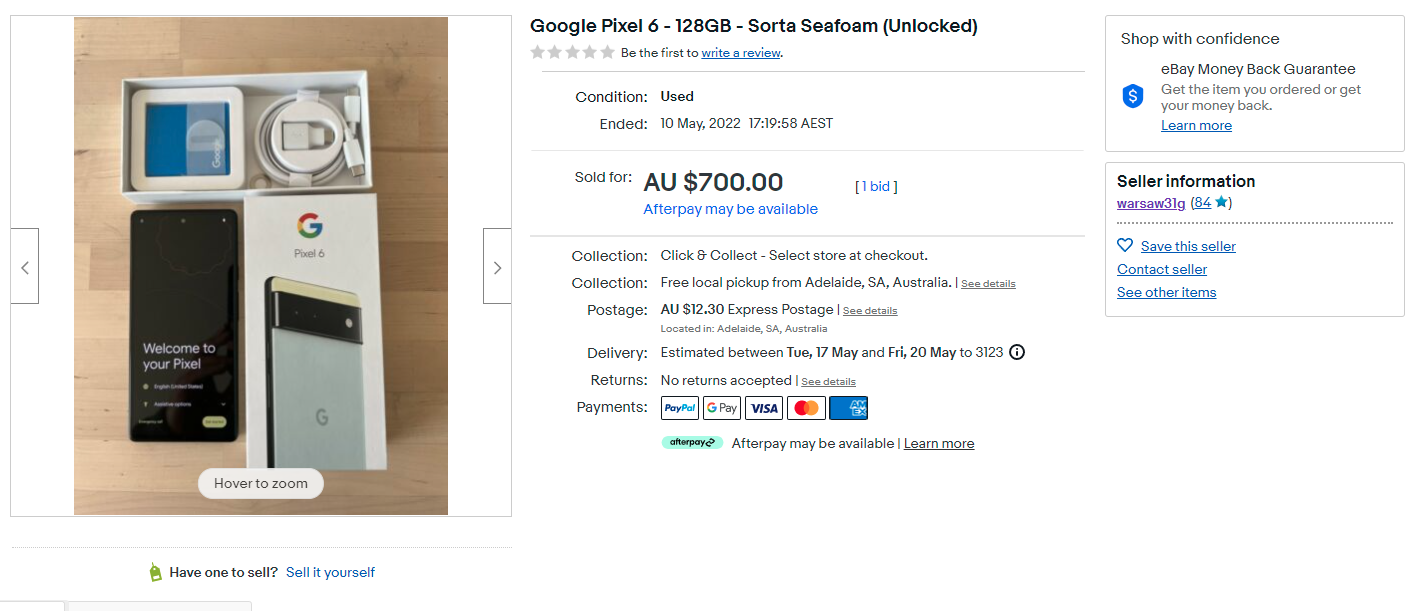The height and width of the screenshot is (611, 1411).
Task: Show the next product photo arrow
Action: 497,266
